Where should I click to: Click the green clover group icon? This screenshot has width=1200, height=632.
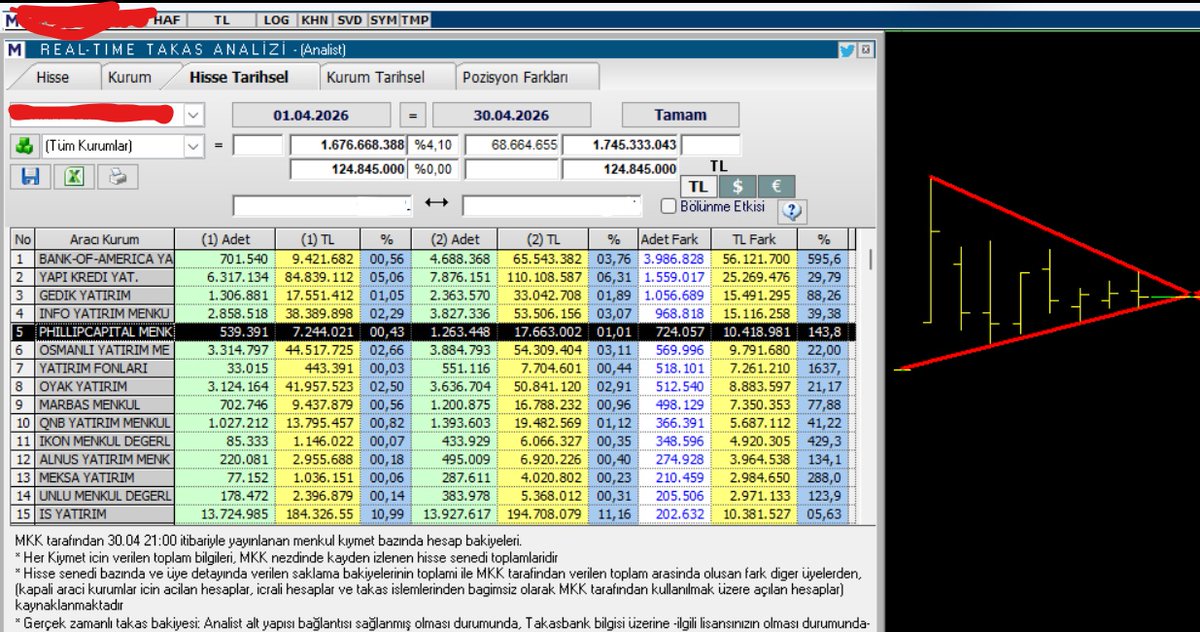coord(24,146)
